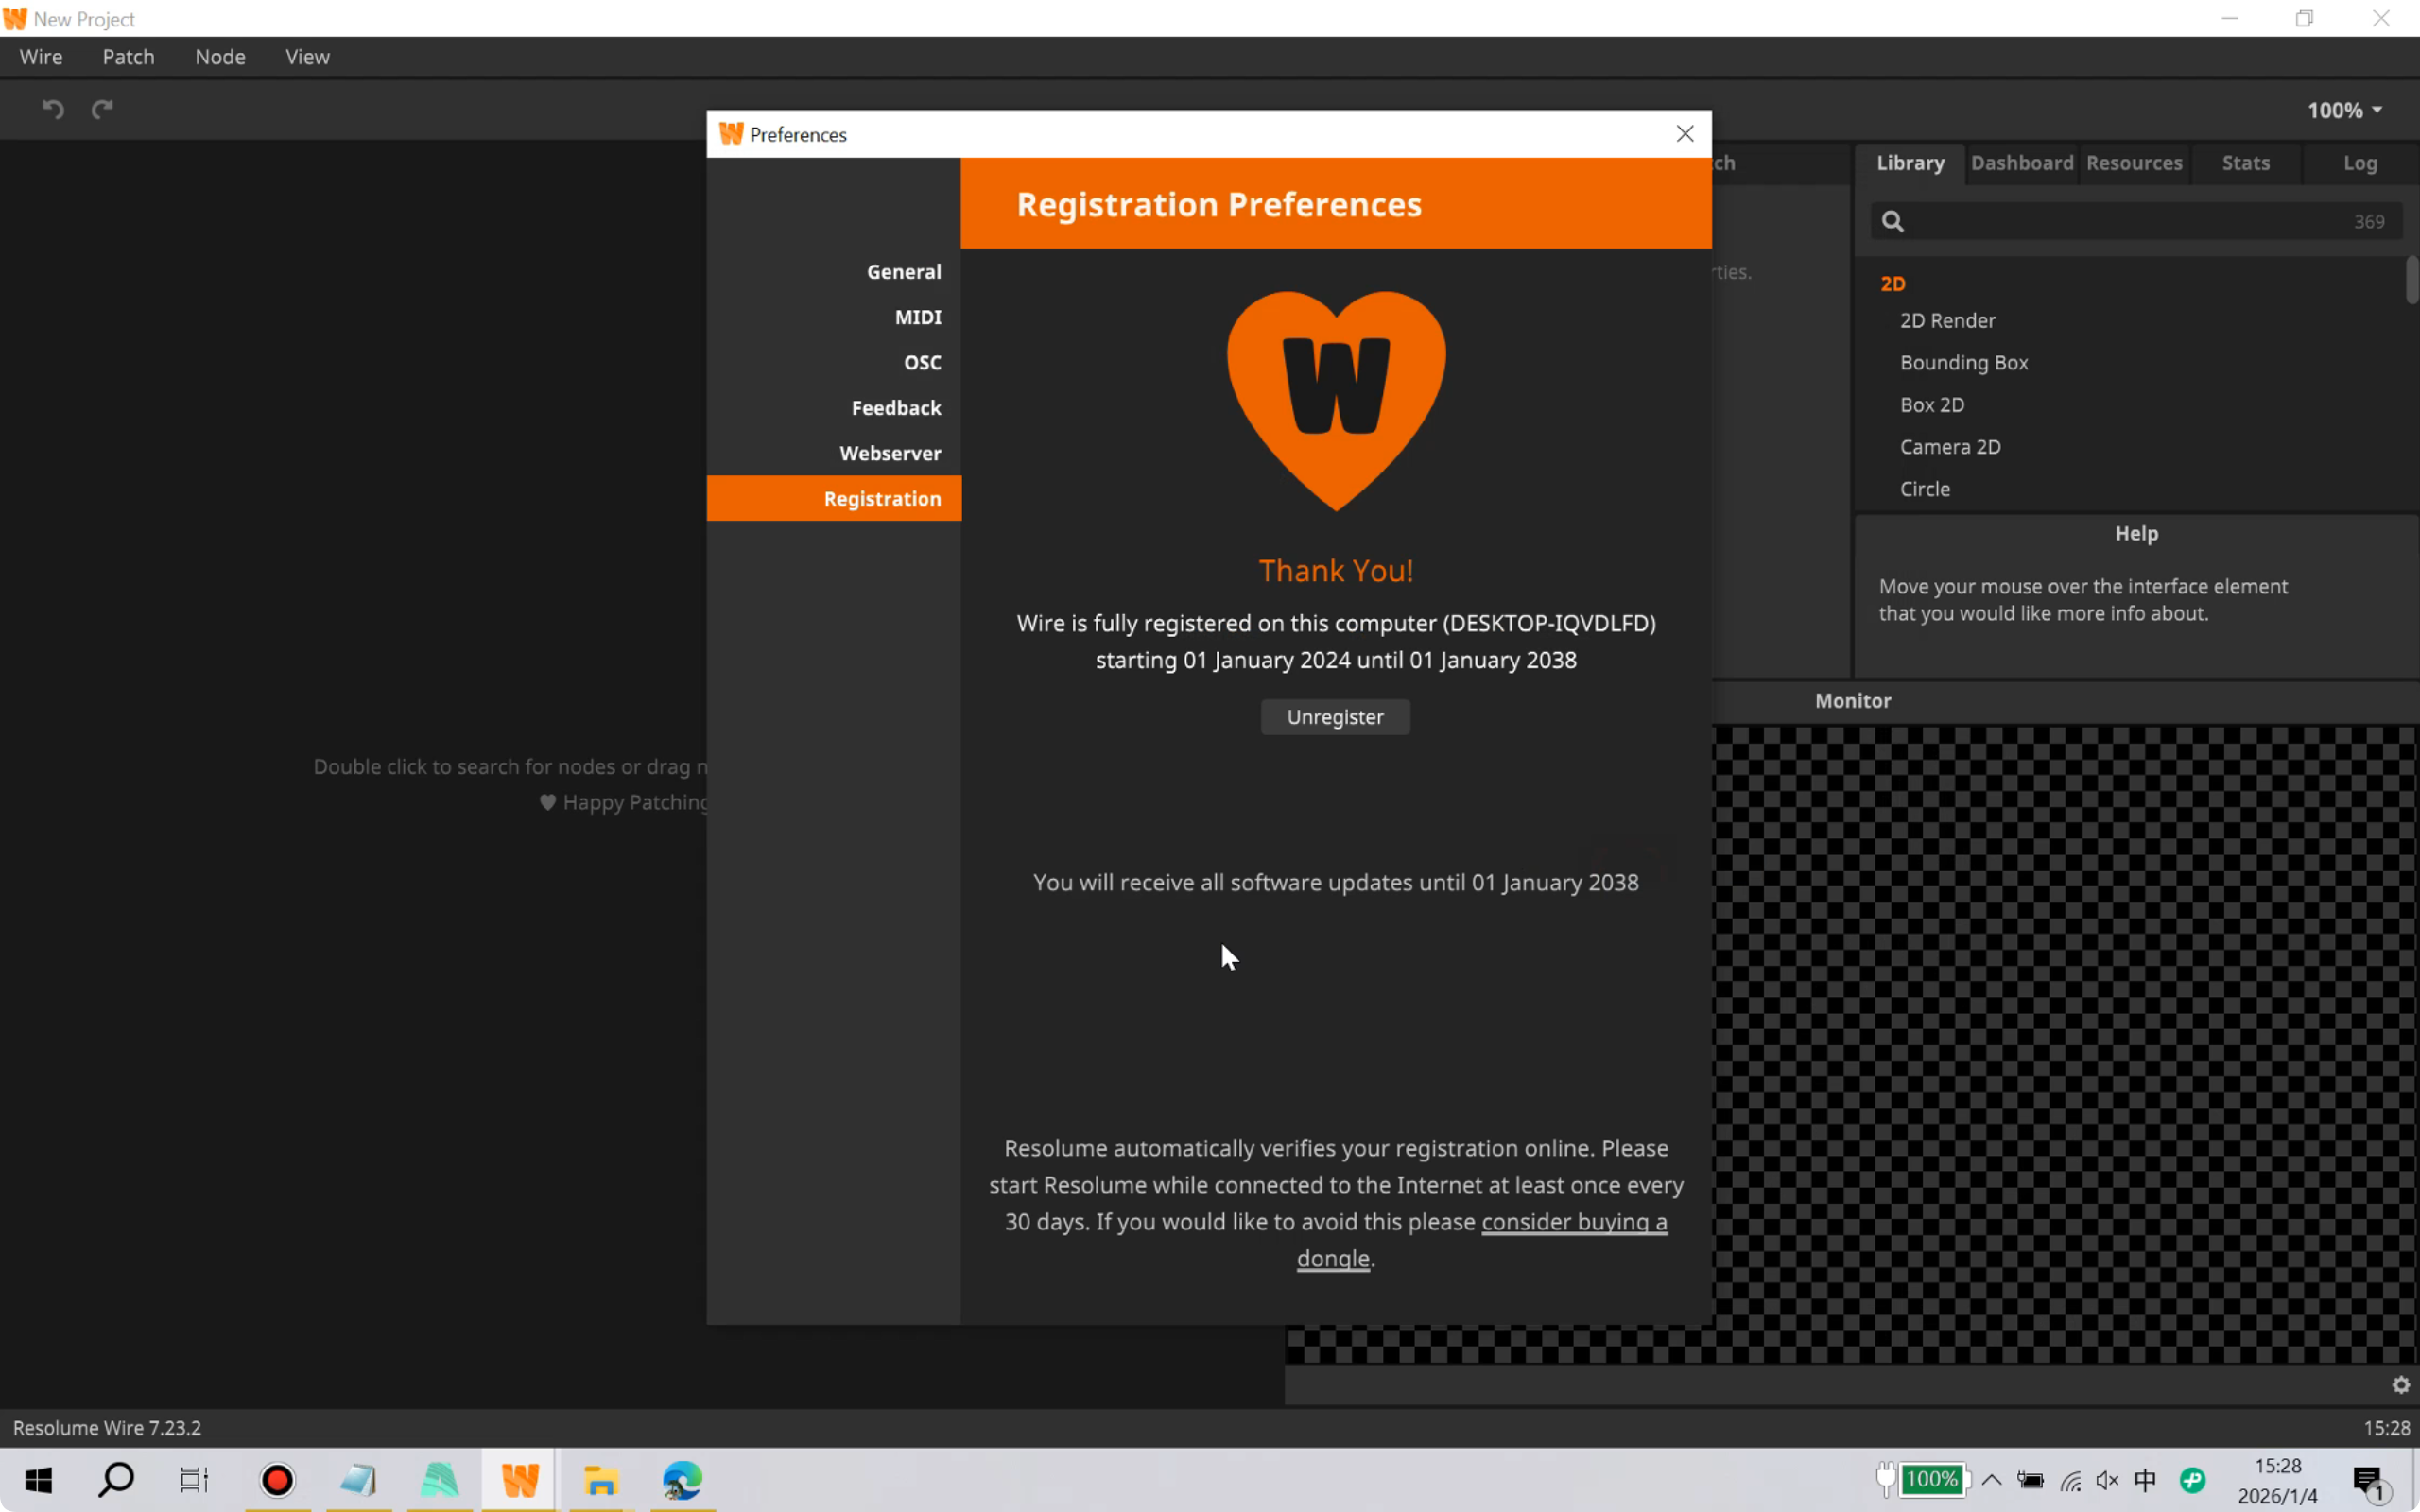Open the Patch menu

(128, 57)
